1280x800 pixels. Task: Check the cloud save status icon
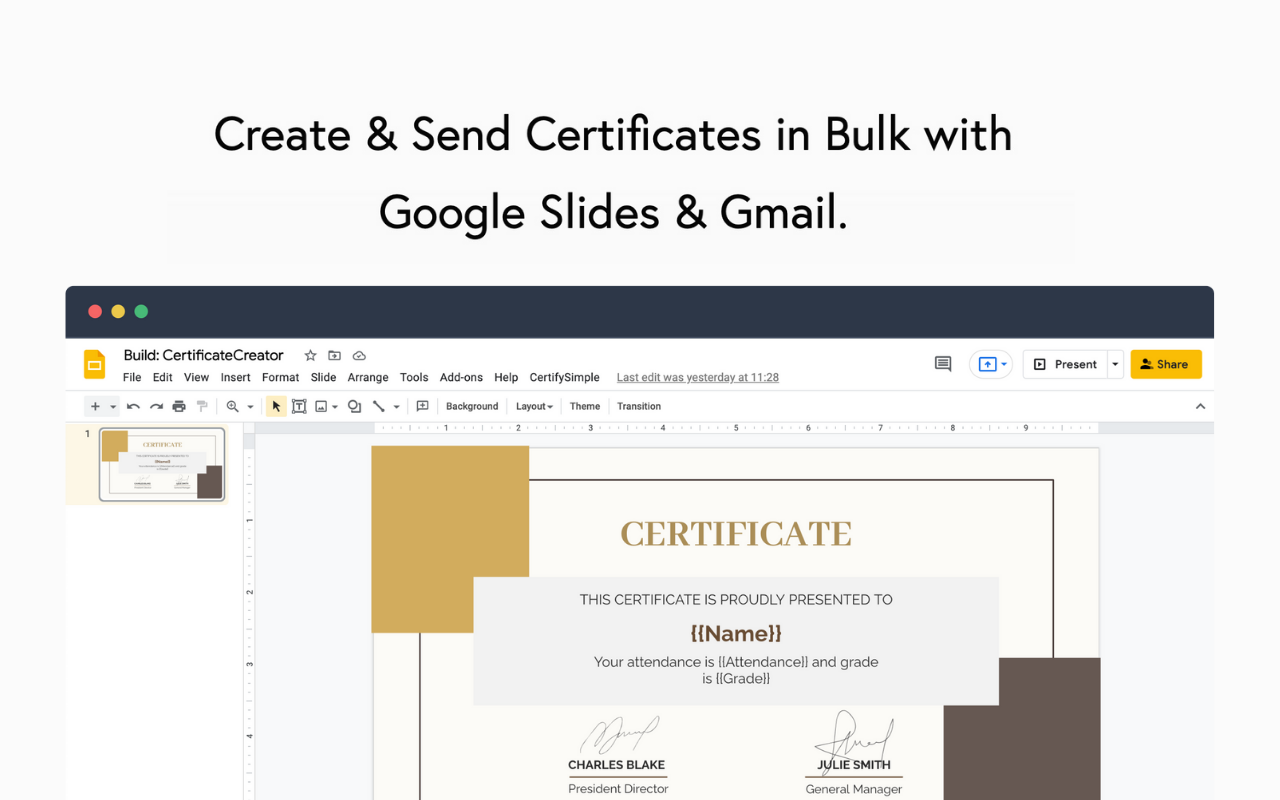(359, 355)
